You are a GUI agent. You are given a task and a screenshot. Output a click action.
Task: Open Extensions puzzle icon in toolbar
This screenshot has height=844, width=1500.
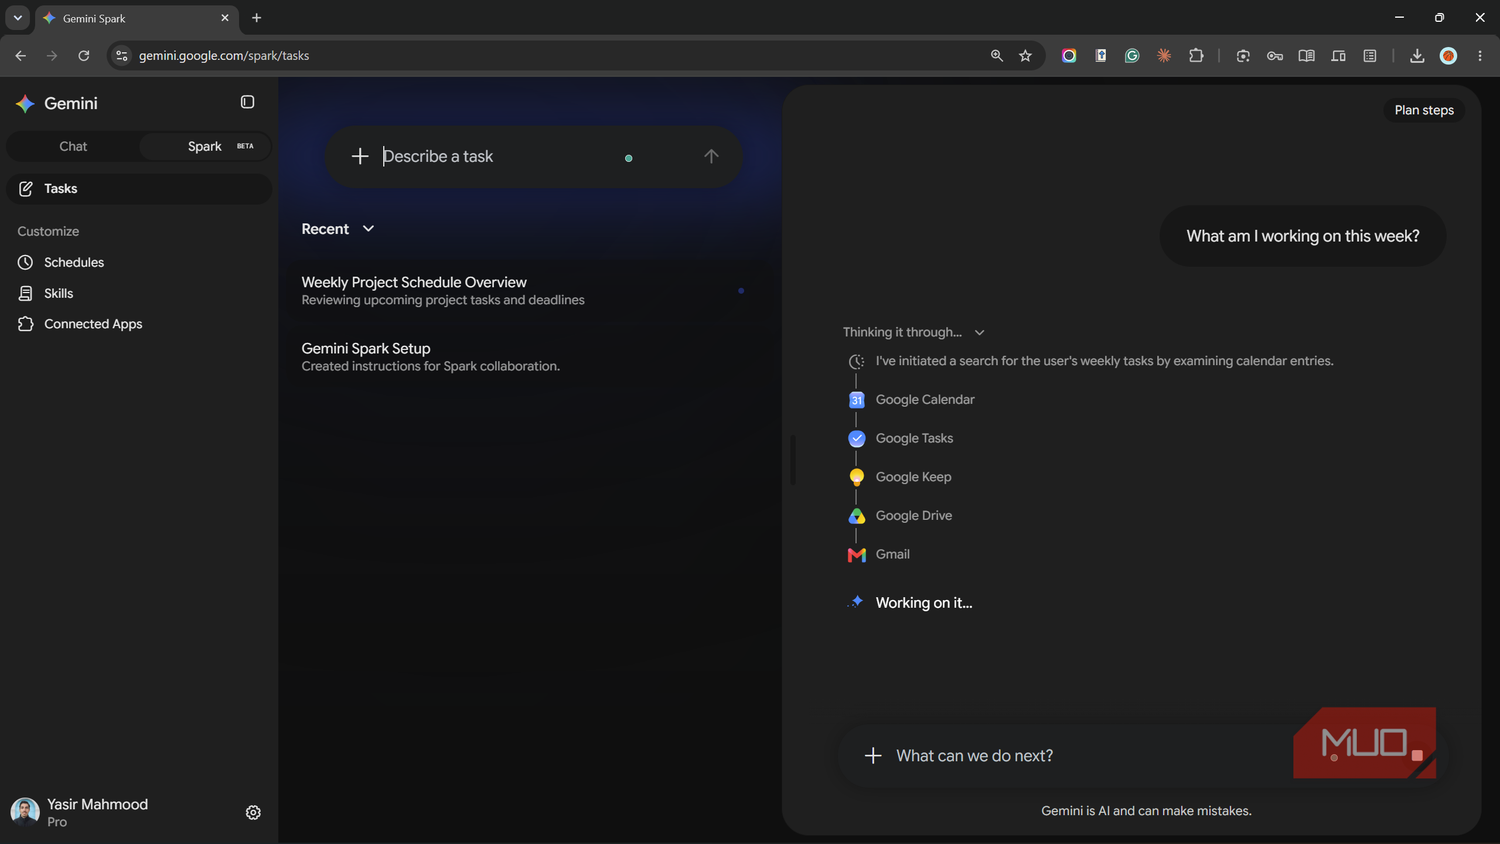(x=1196, y=56)
